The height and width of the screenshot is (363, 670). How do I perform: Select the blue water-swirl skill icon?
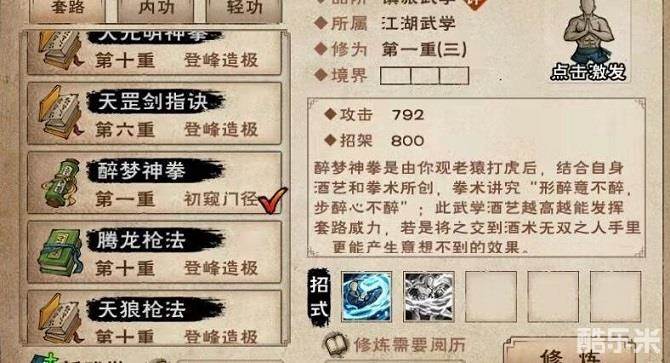tap(367, 296)
